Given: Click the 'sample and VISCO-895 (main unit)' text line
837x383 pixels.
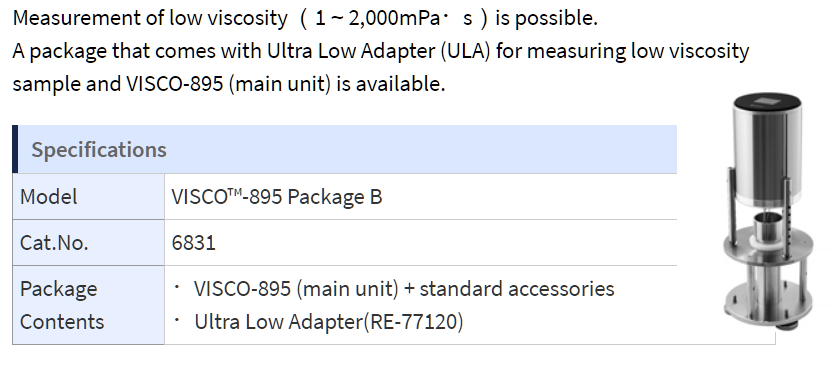Looking at the screenshot, I should click(228, 84).
